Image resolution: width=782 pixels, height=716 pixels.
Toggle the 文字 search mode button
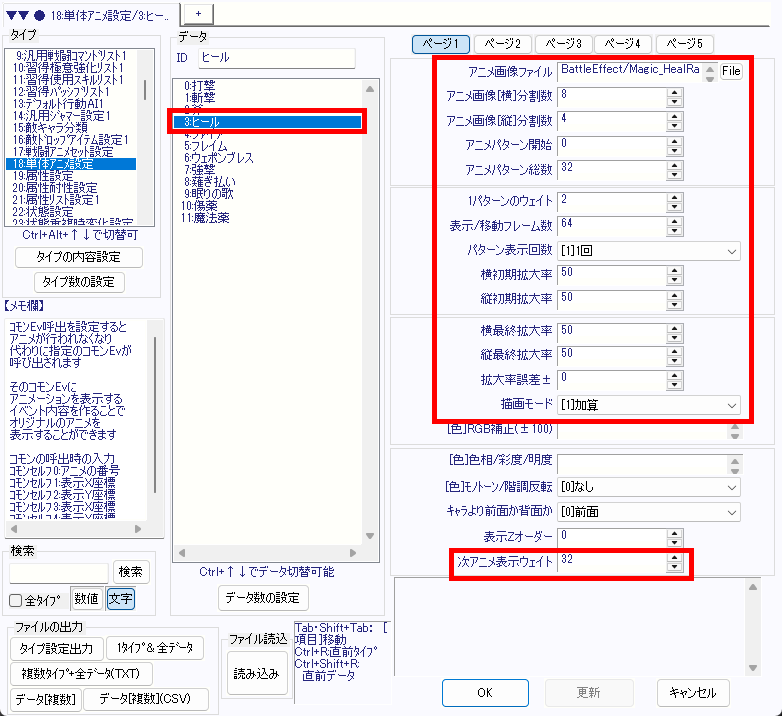(120, 599)
